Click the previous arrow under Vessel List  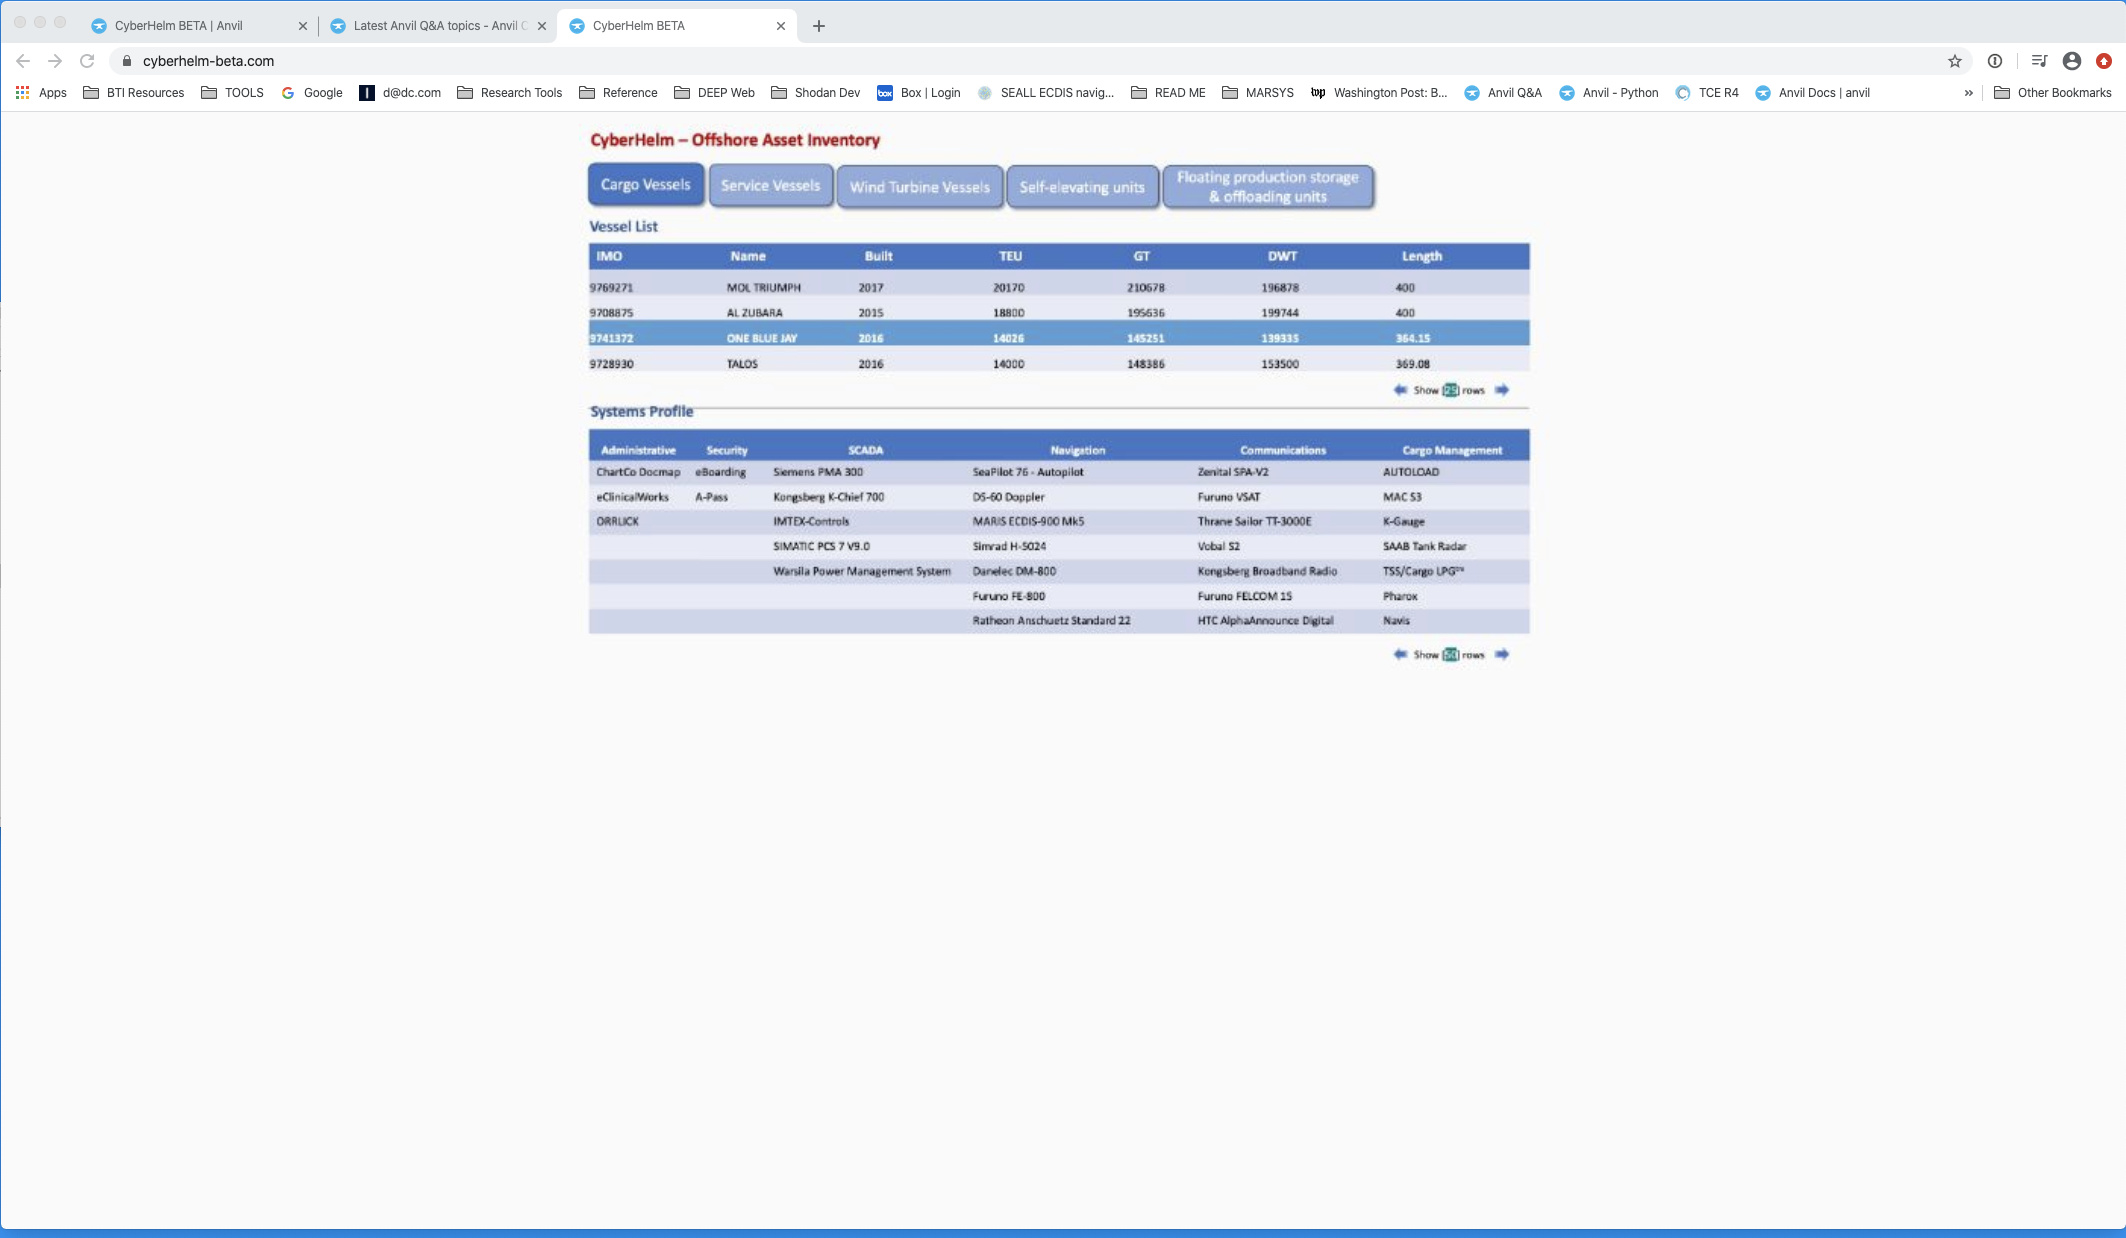[x=1400, y=390]
